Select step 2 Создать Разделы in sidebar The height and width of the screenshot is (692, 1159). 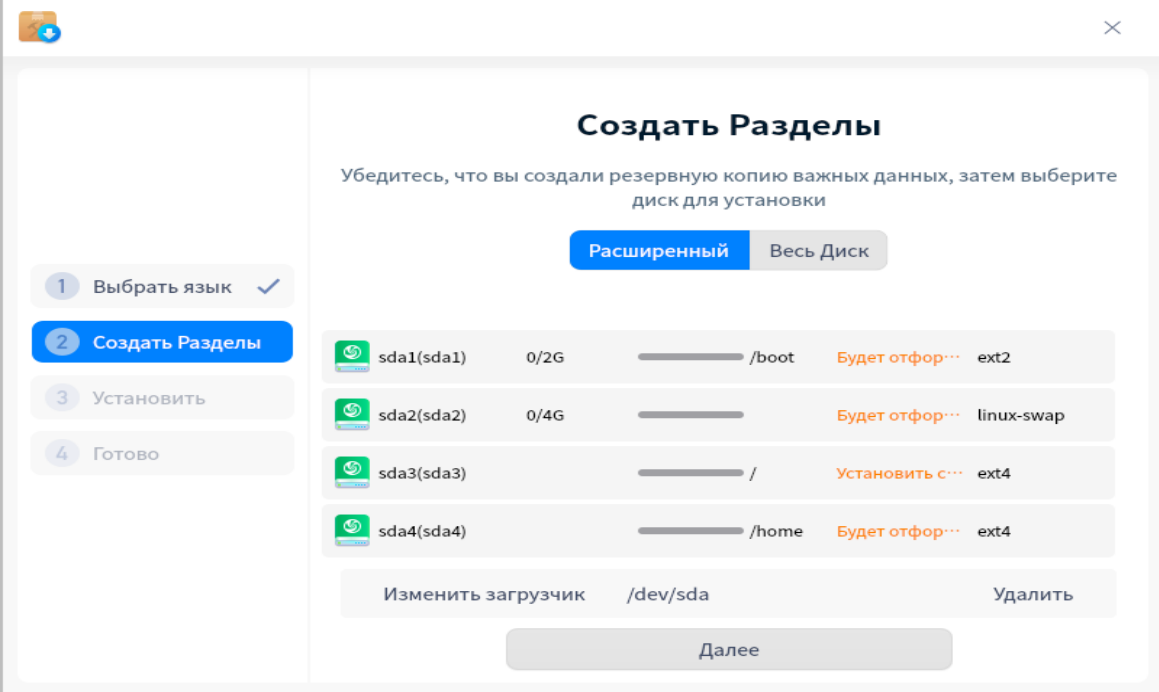tap(162, 343)
